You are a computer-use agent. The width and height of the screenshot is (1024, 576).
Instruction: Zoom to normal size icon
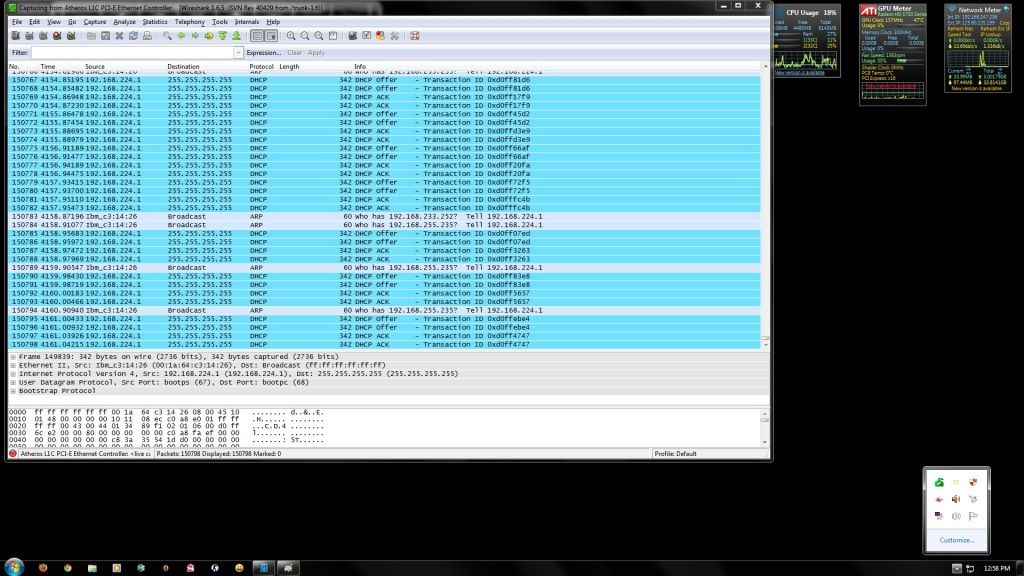tap(319, 36)
